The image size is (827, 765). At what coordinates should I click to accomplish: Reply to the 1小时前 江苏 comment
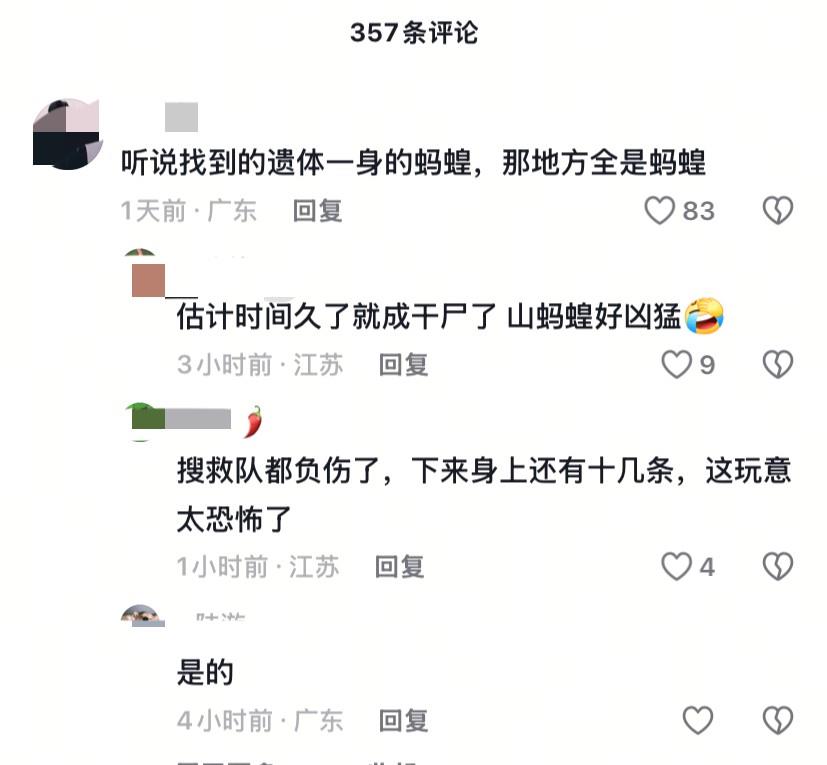tap(399, 567)
